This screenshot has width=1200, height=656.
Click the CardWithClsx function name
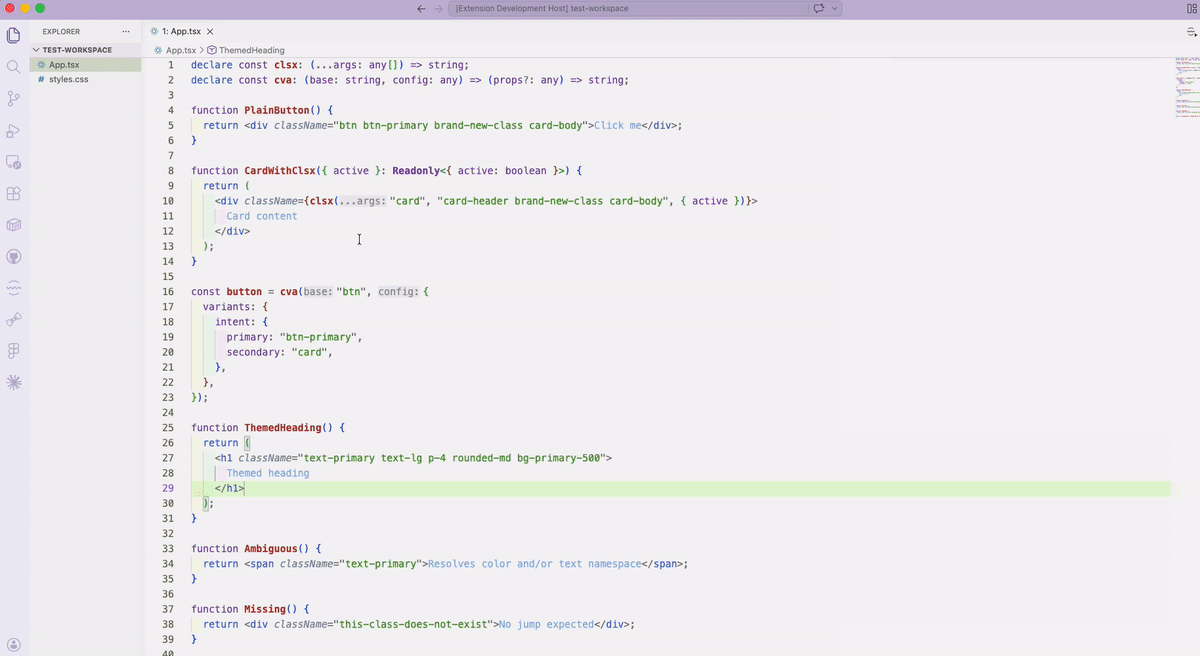(280, 170)
